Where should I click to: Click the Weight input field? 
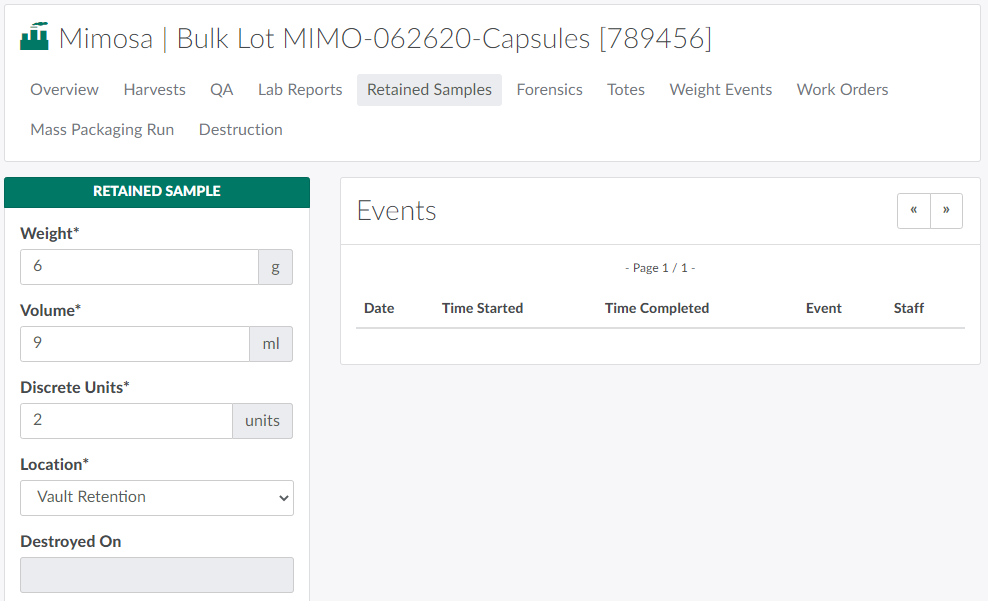(x=139, y=267)
